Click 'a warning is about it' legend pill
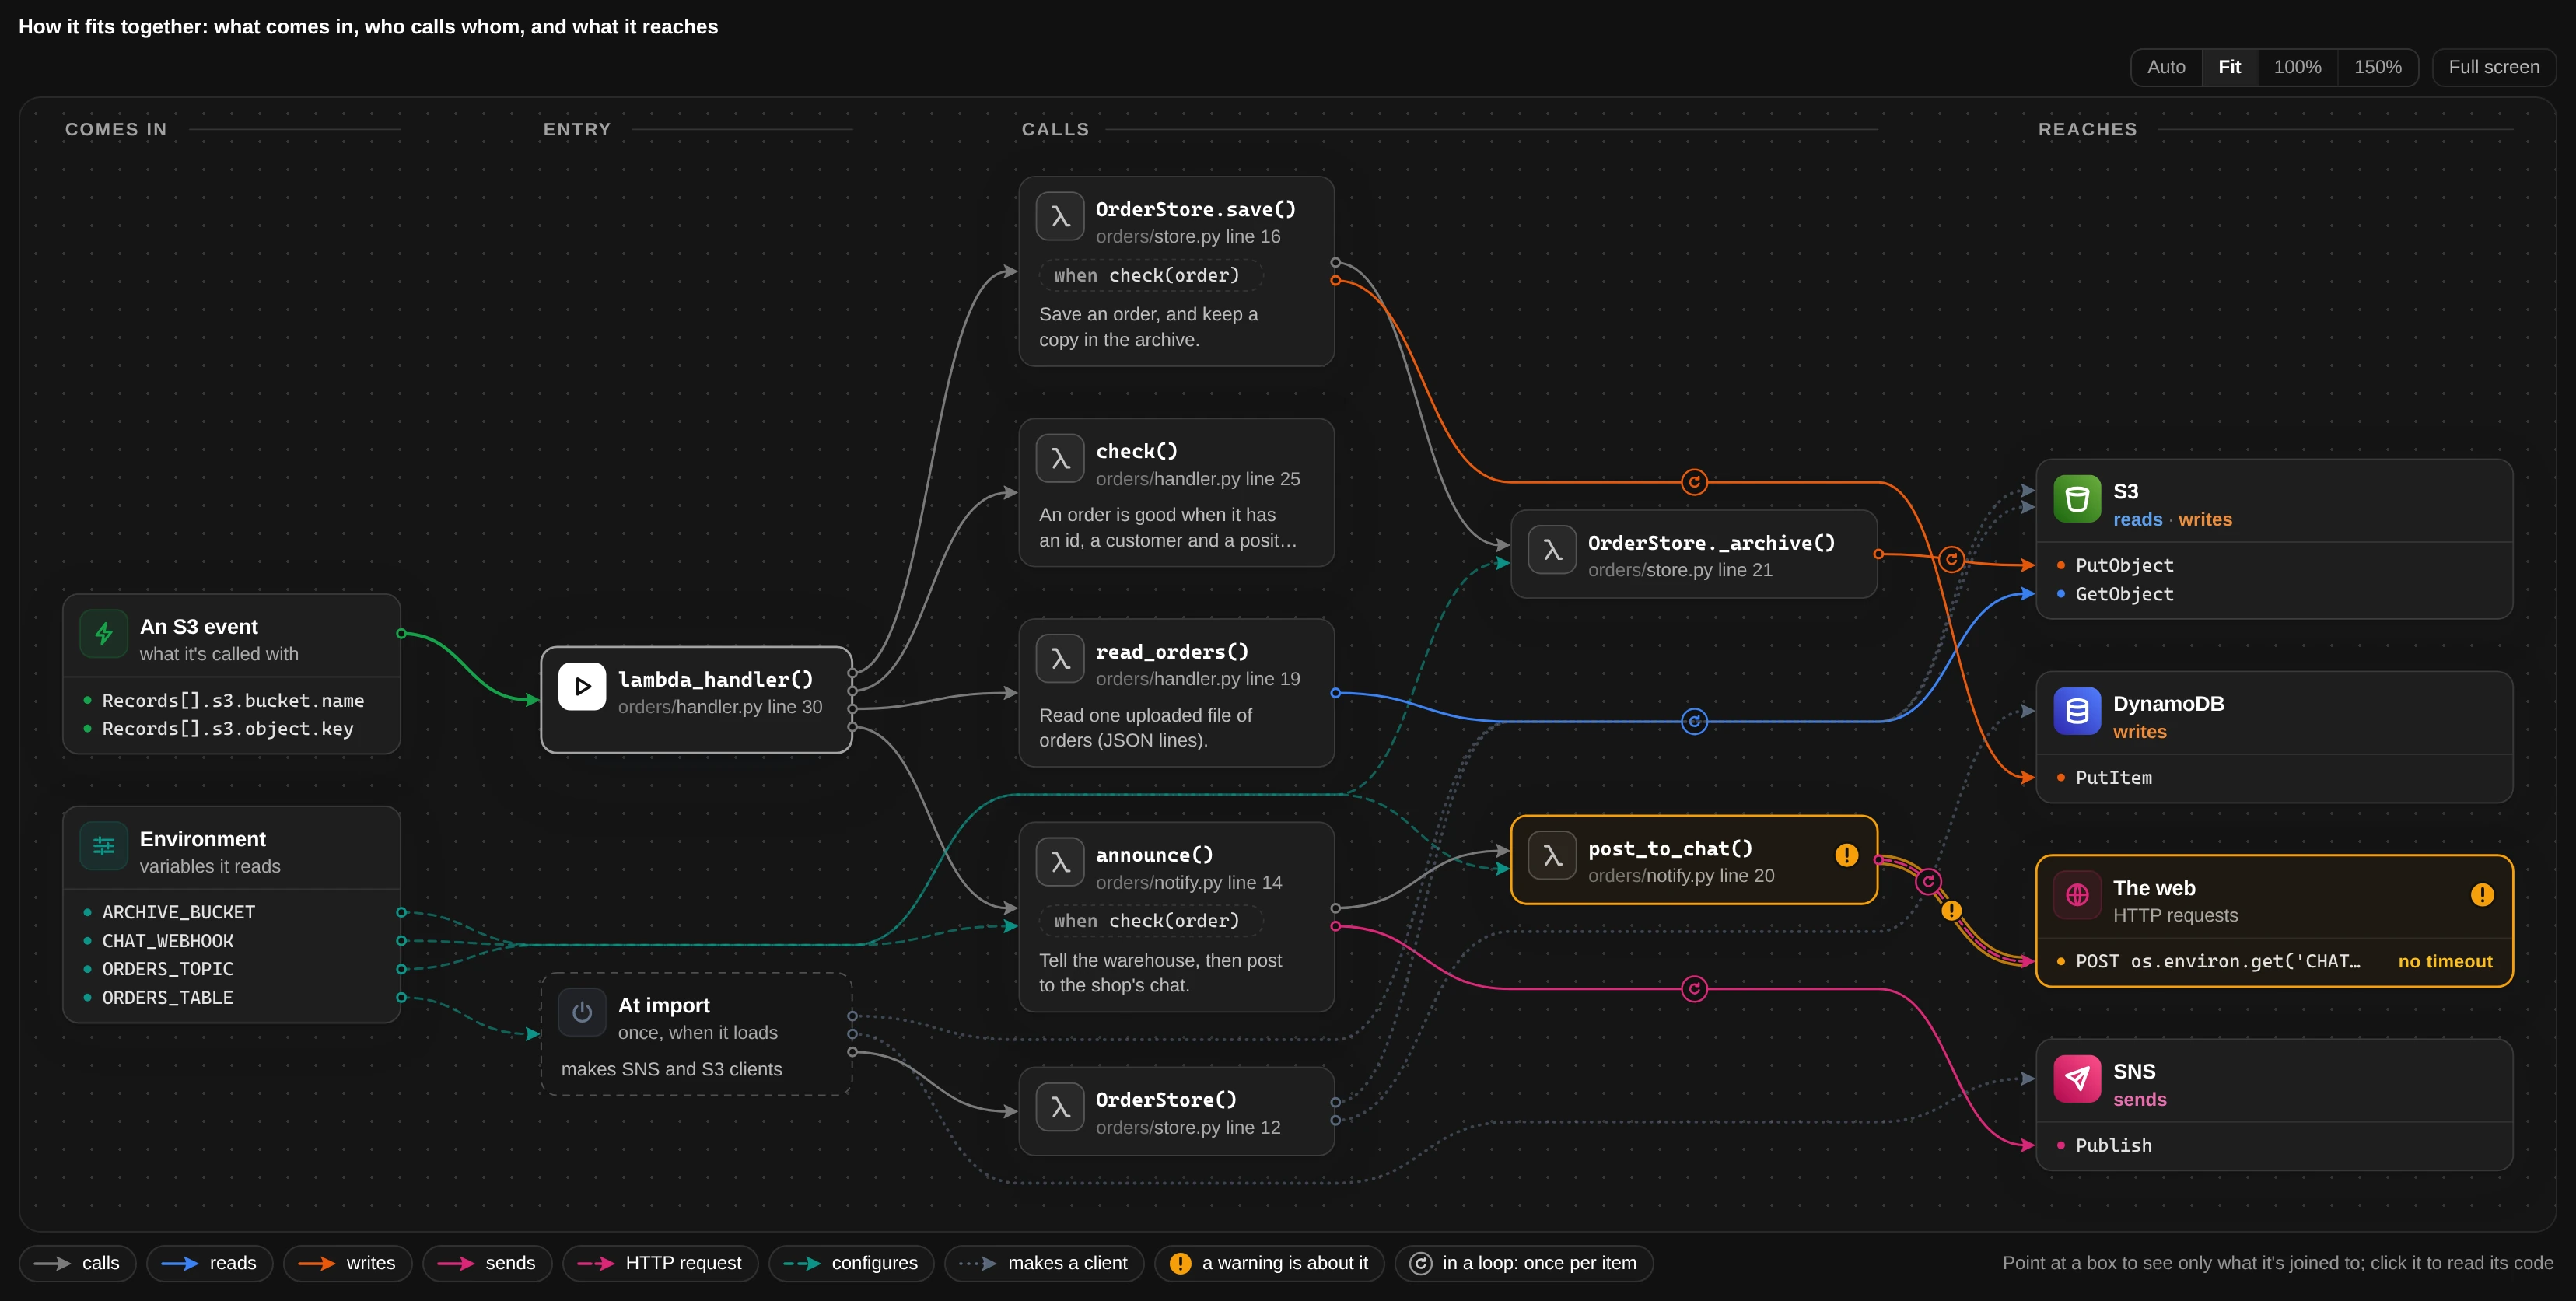Screen dimensions: 2576x1301 [x=1269, y=1263]
